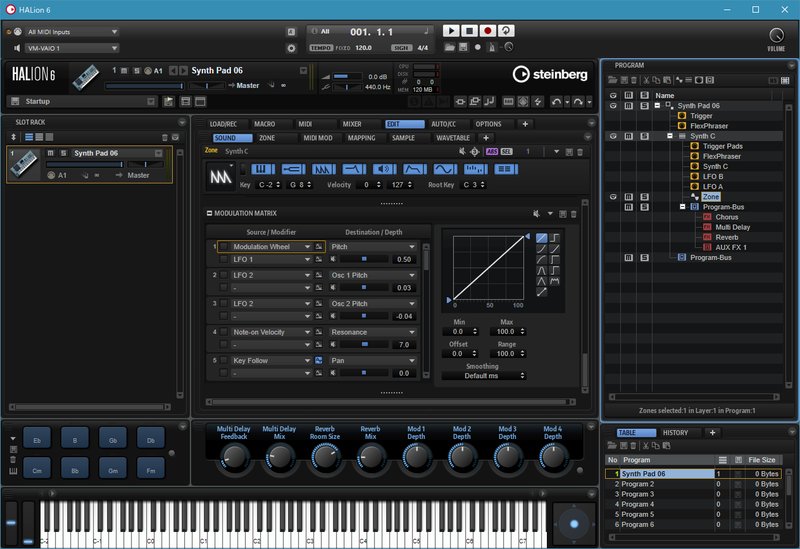Click the Load Multi-Program folder icon
The height and width of the screenshot is (549, 800).
pyautogui.click(x=449, y=47)
